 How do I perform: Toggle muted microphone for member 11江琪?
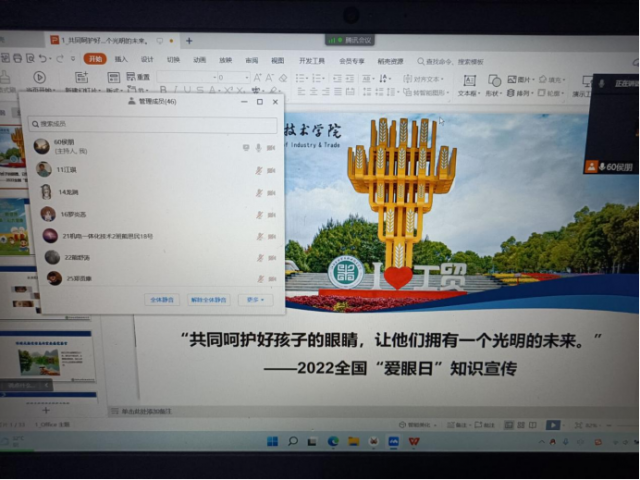[x=258, y=170]
